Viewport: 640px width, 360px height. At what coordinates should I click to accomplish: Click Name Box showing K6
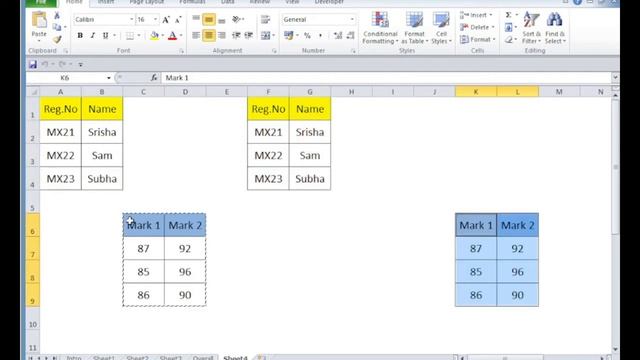pyautogui.click(x=64, y=78)
